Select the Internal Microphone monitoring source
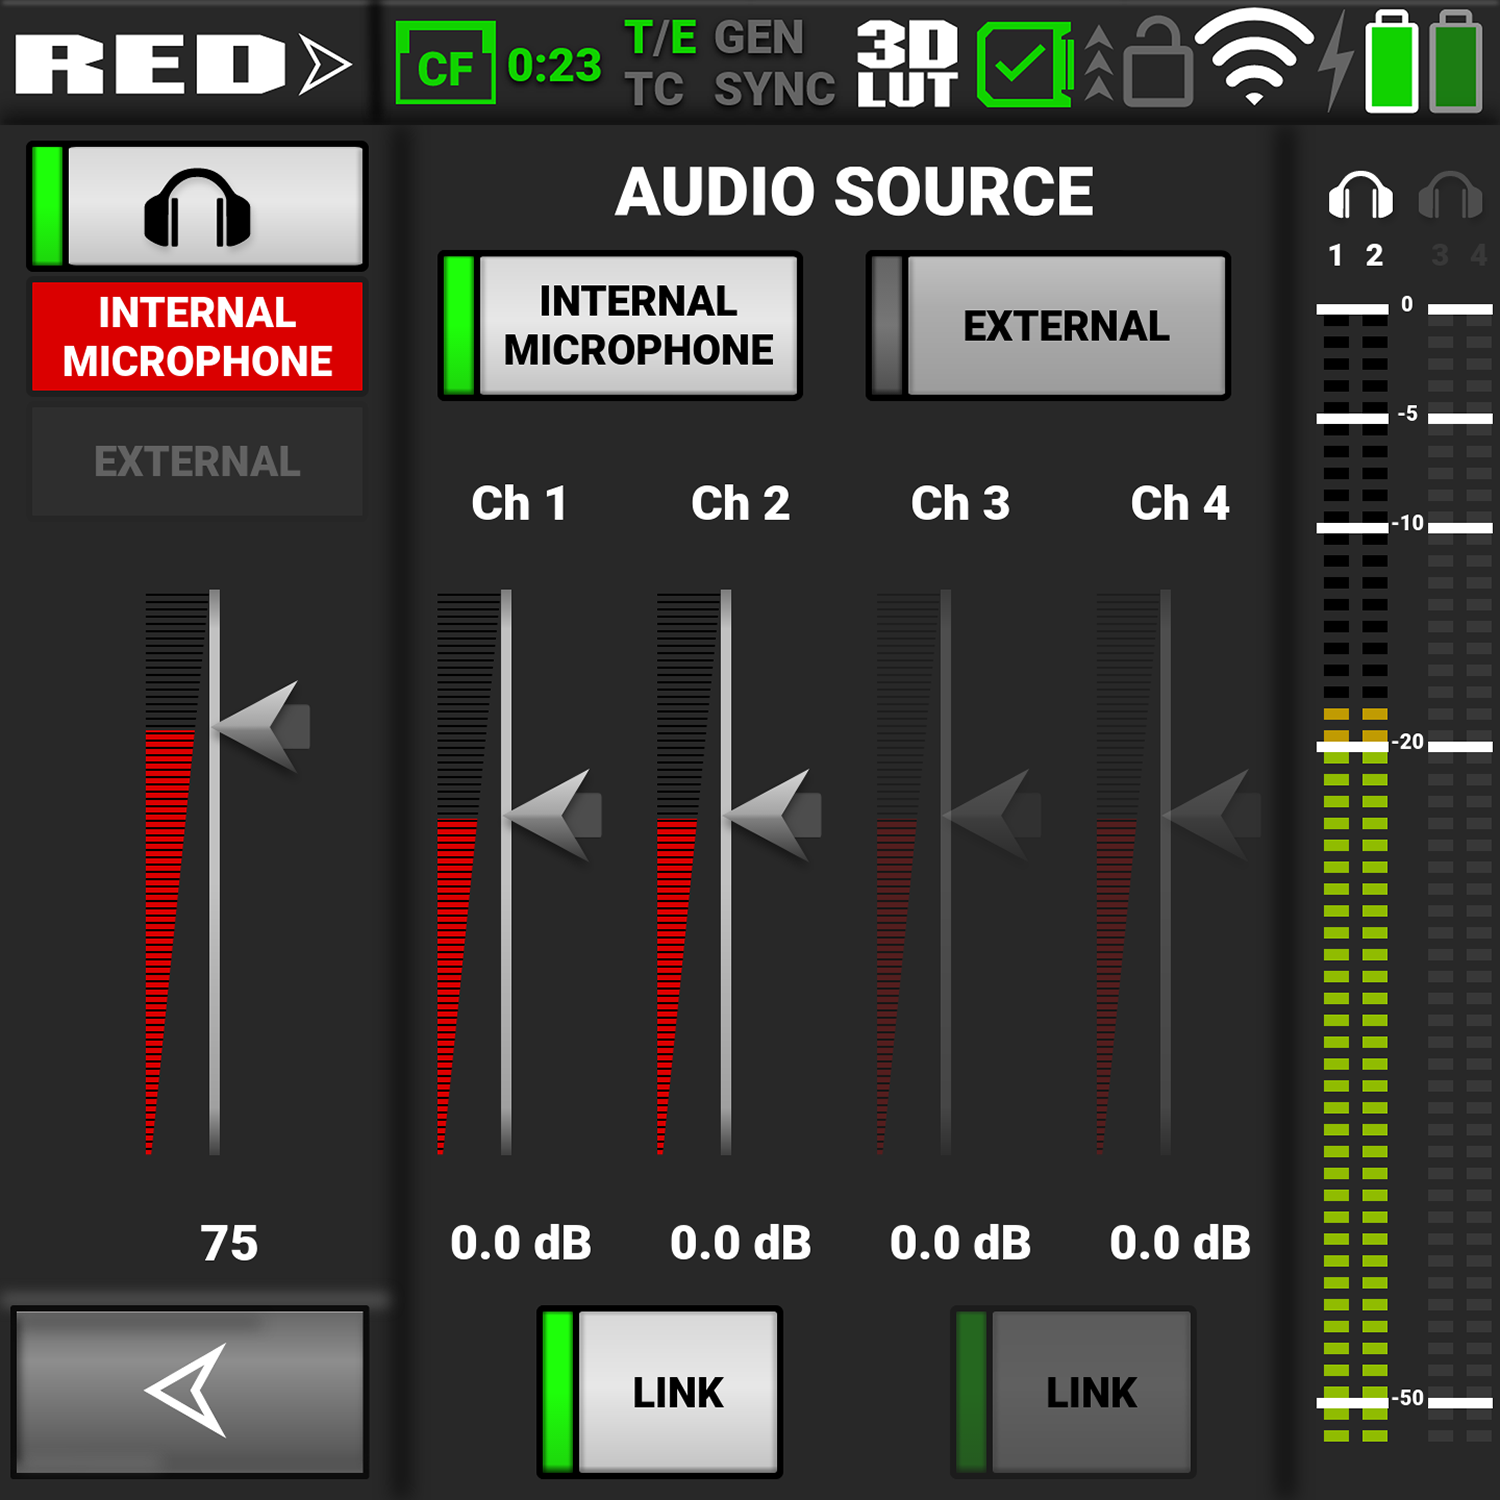This screenshot has width=1500, height=1500. click(x=196, y=337)
